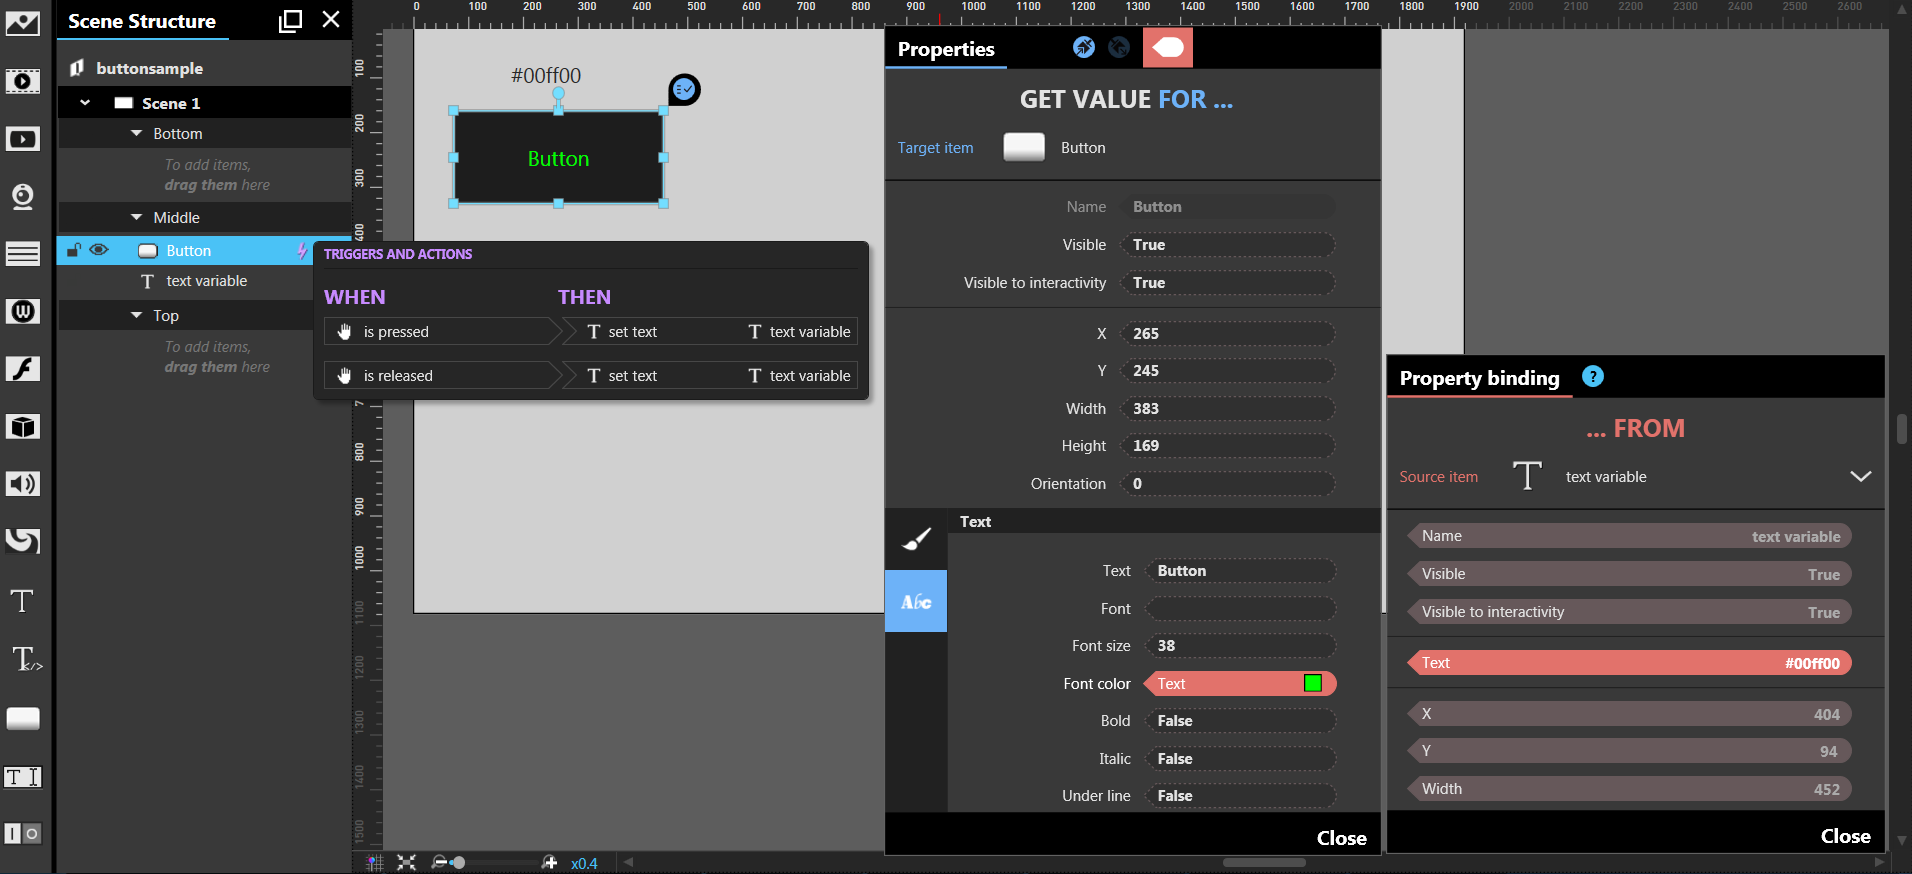
Task: Click the green Font color swatch
Action: [1312, 683]
